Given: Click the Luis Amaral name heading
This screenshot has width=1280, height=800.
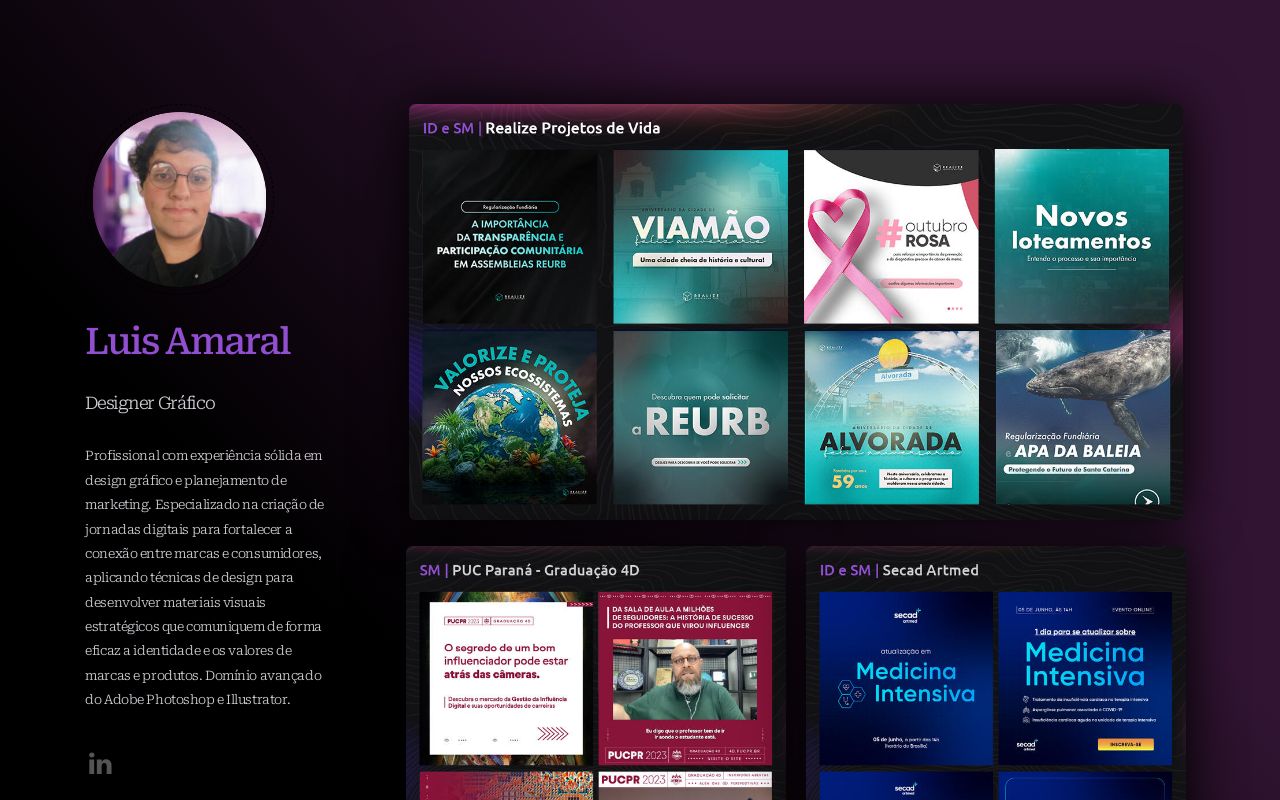Looking at the screenshot, I should [x=188, y=341].
